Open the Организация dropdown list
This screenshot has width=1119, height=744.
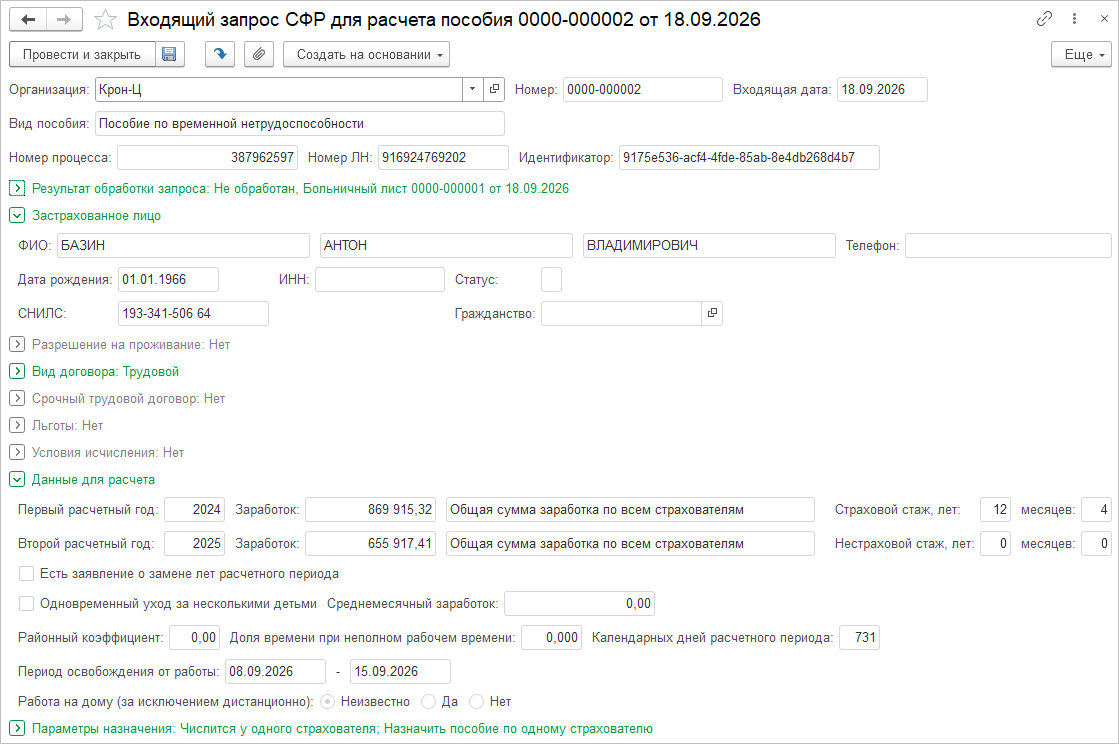[472, 89]
